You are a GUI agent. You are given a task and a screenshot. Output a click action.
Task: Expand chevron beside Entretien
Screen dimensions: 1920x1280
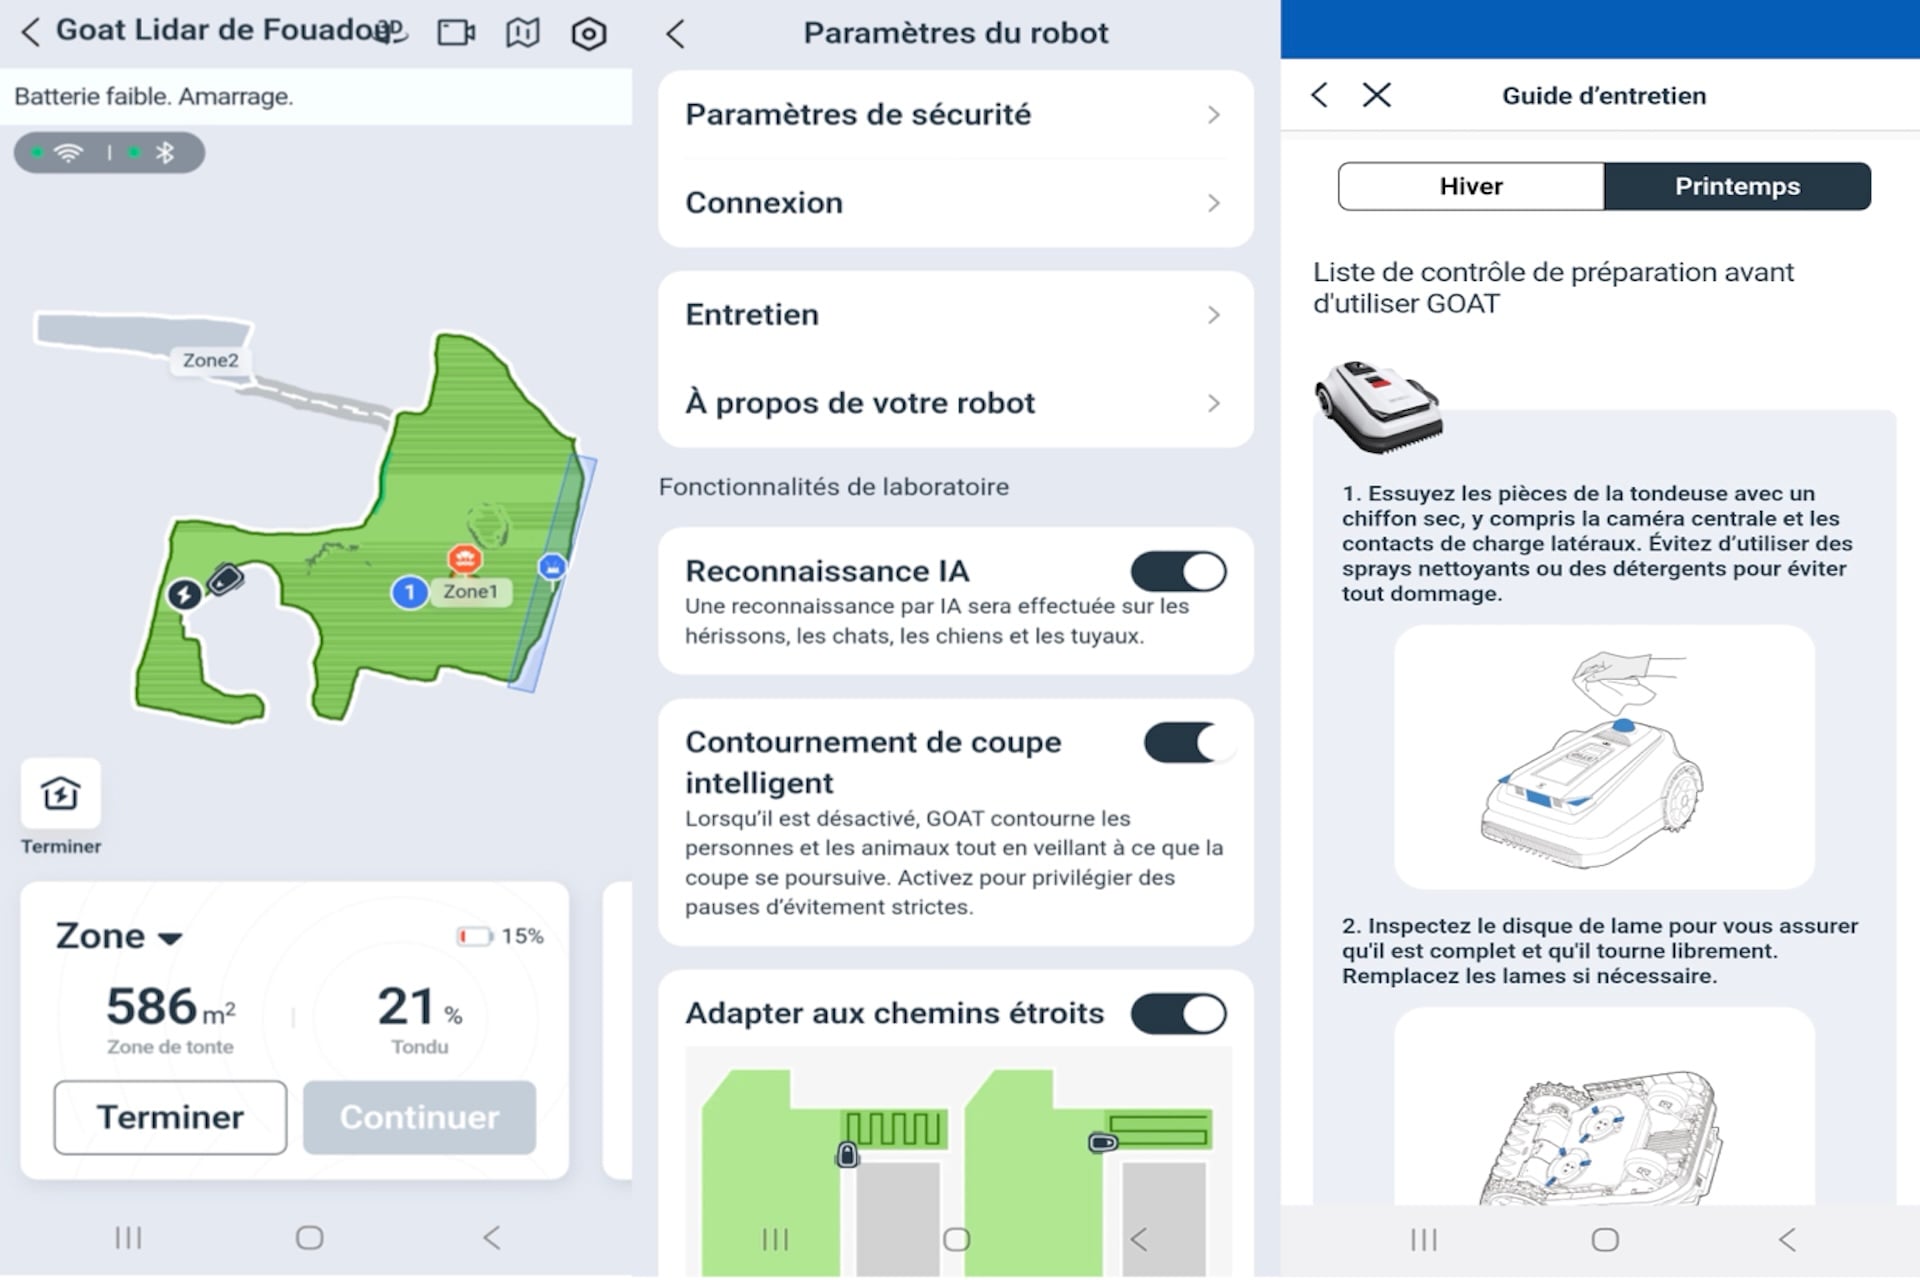(1213, 315)
